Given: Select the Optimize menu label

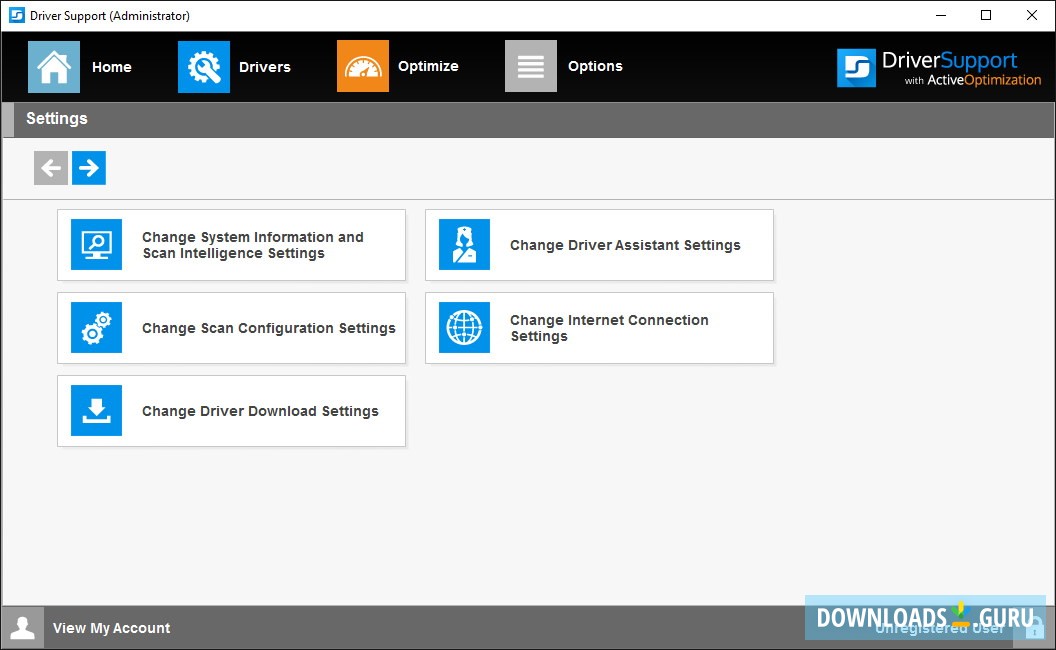Looking at the screenshot, I should click(x=428, y=66).
